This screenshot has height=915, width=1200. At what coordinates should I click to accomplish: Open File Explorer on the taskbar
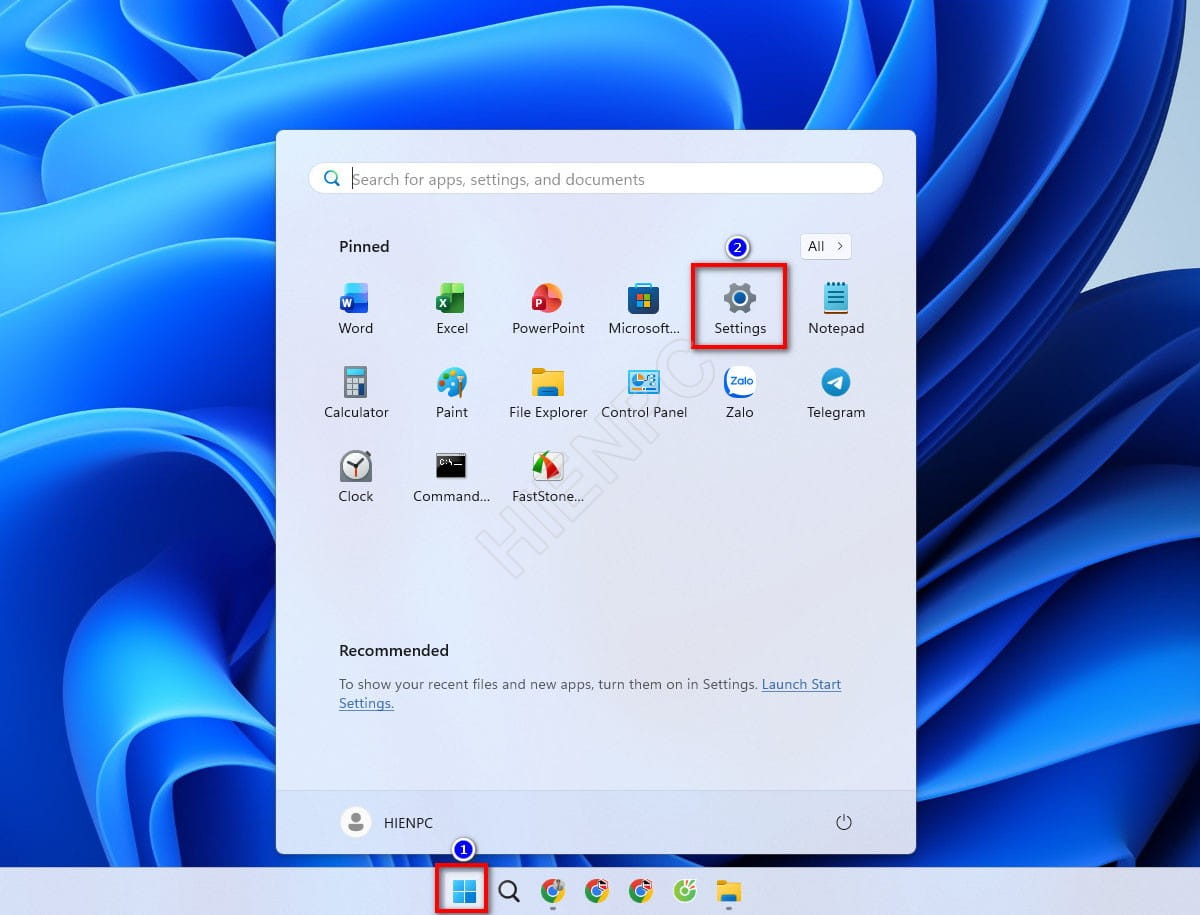tap(729, 890)
